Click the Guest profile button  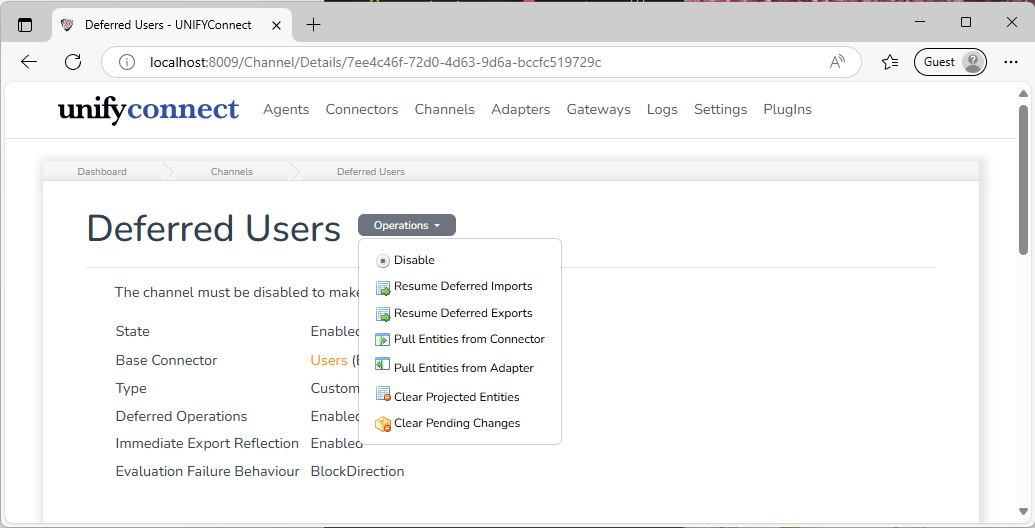coord(950,62)
